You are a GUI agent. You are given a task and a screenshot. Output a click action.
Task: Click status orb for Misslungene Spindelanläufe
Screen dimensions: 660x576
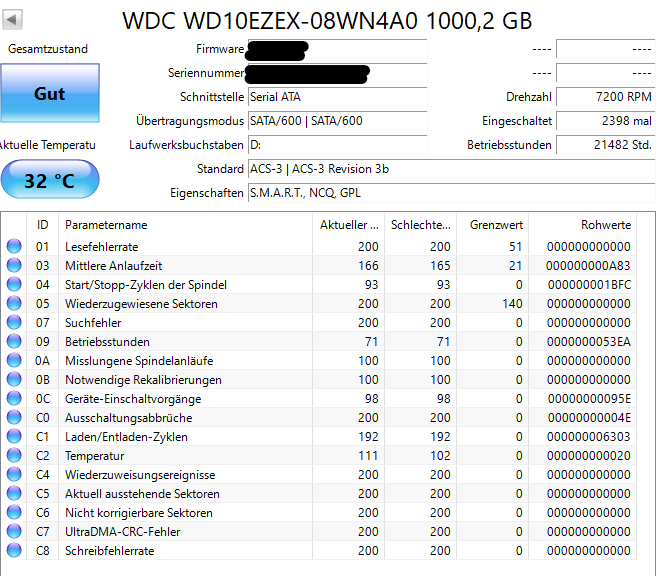pyautogui.click(x=14, y=360)
